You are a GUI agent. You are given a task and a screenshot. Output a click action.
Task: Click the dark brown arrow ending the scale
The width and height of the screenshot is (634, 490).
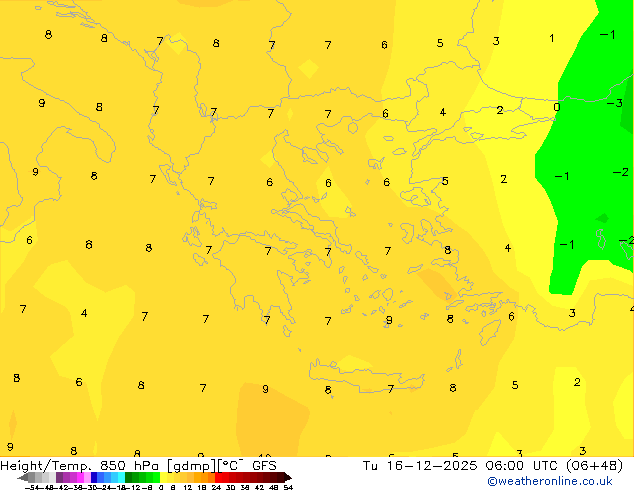click(288, 477)
